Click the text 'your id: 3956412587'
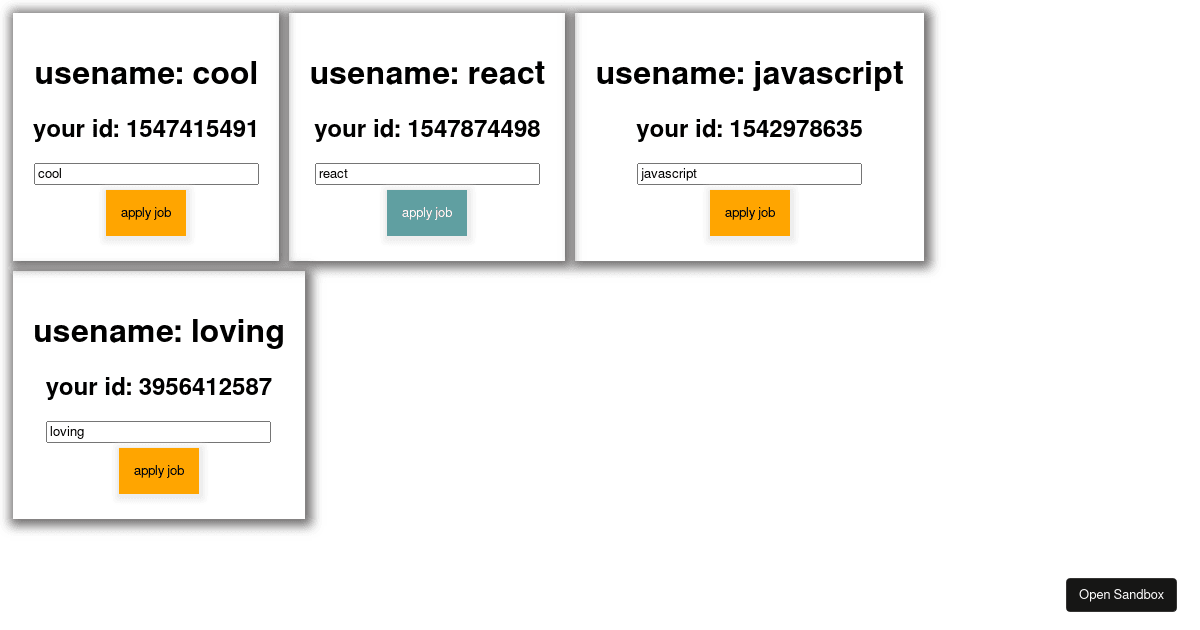Viewport: 1200px width, 630px height. pos(159,387)
